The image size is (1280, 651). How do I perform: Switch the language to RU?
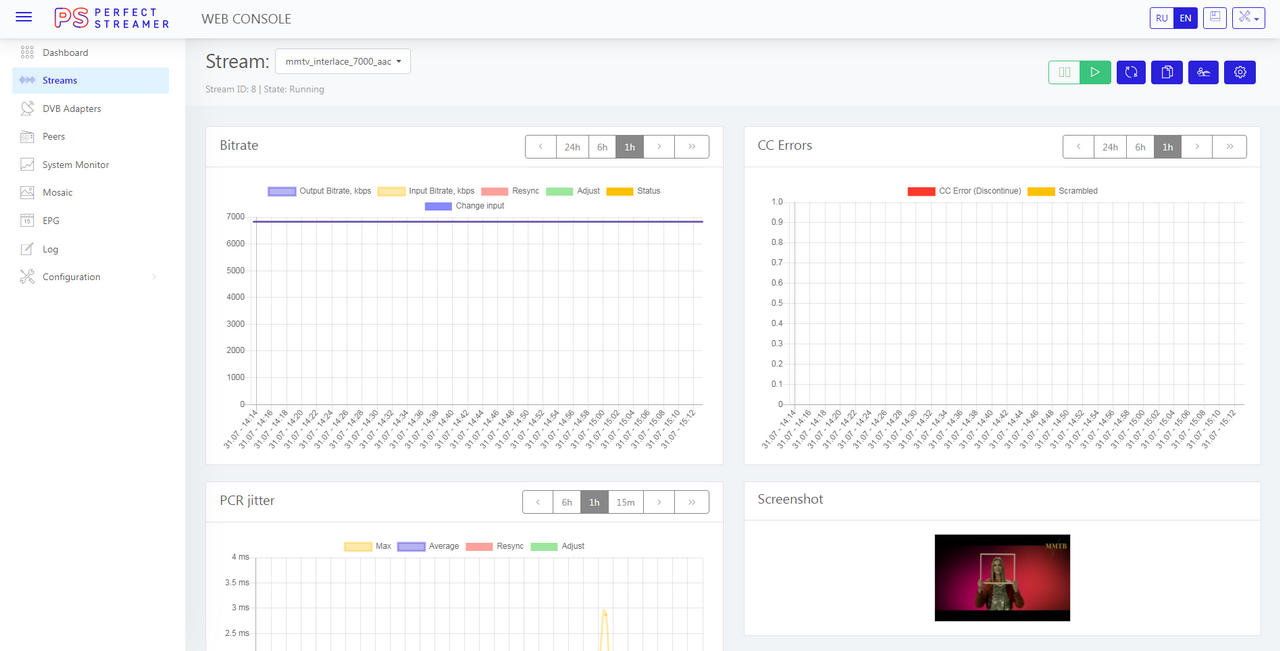[1161, 18]
